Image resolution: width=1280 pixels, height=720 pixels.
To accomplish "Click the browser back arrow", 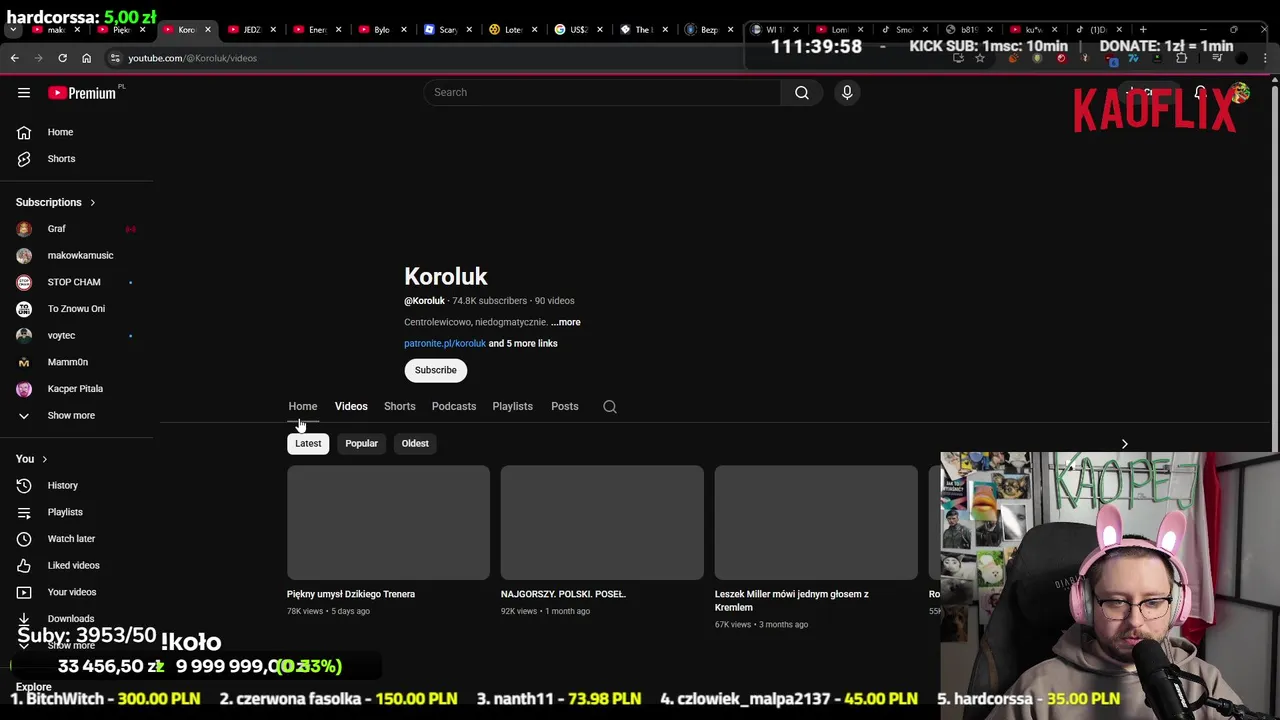I will [15, 58].
